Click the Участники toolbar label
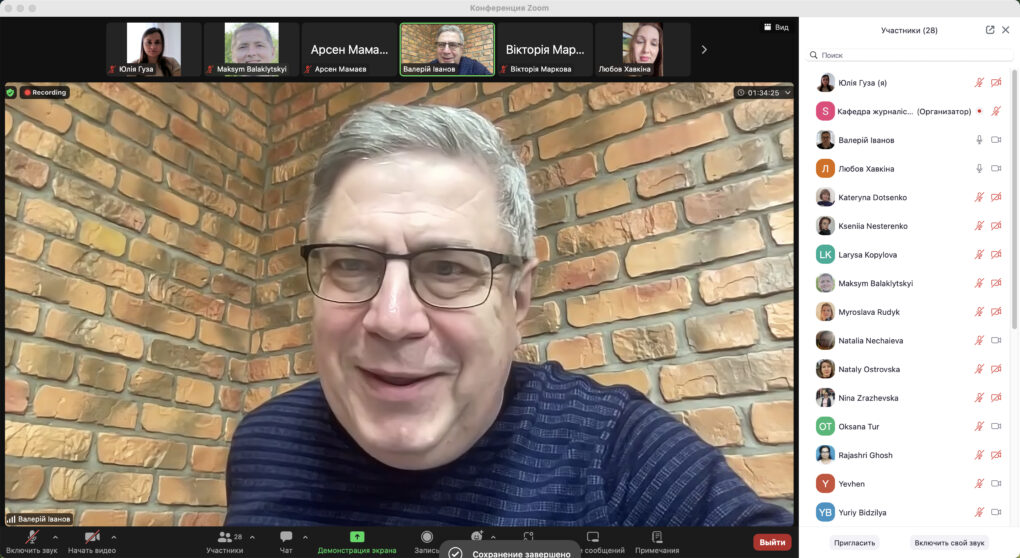 (x=224, y=550)
